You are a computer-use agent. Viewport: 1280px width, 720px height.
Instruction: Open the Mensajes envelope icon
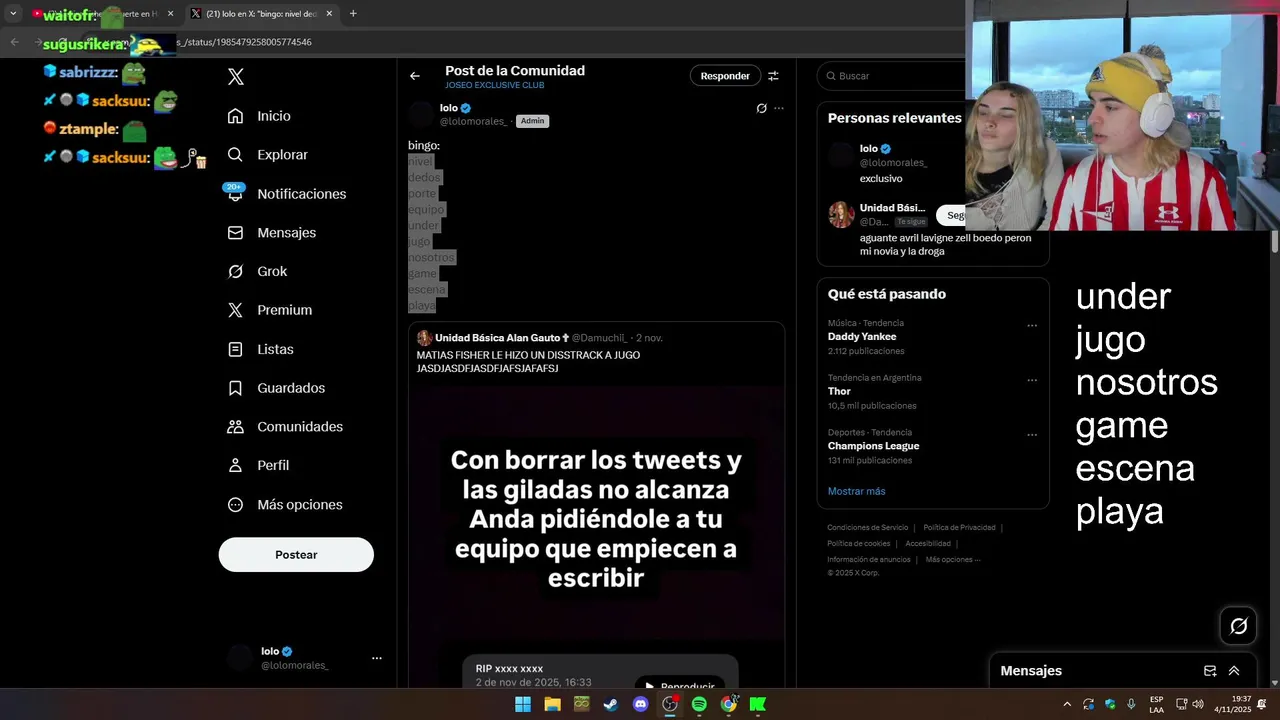(235, 232)
